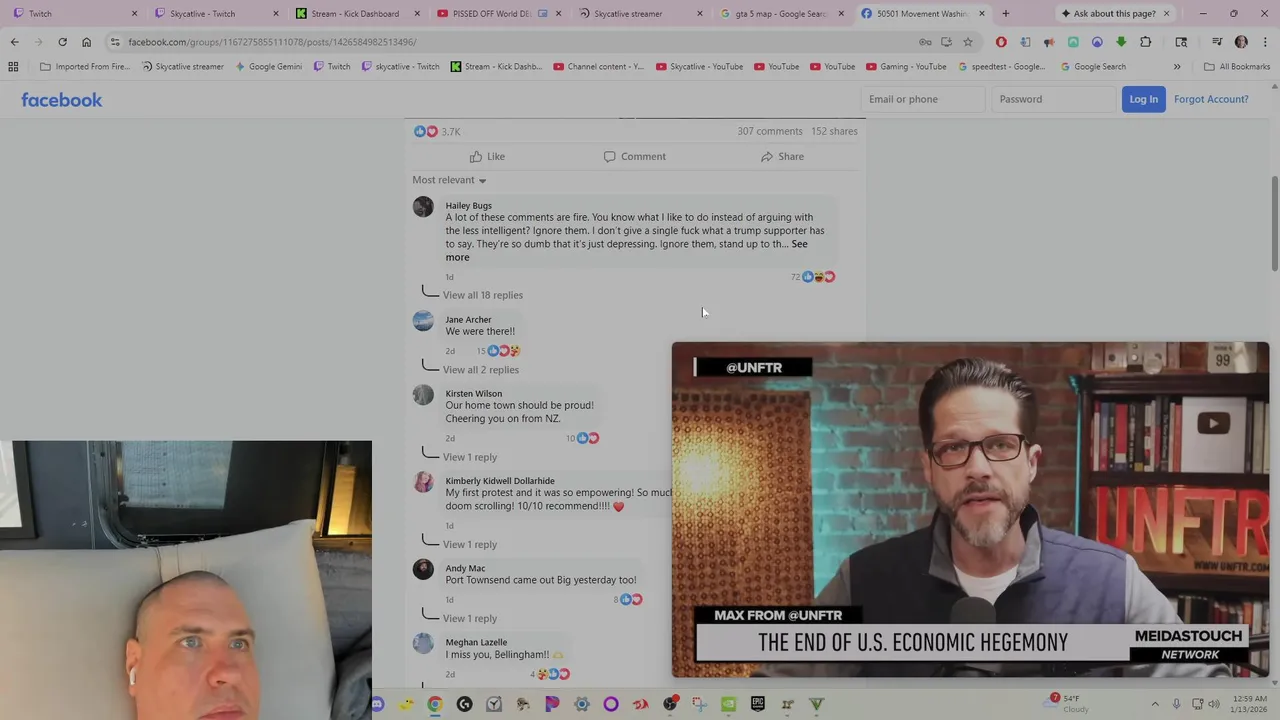The height and width of the screenshot is (720, 1280).
Task: Open Discord icon in the taskbar
Action: [377, 705]
